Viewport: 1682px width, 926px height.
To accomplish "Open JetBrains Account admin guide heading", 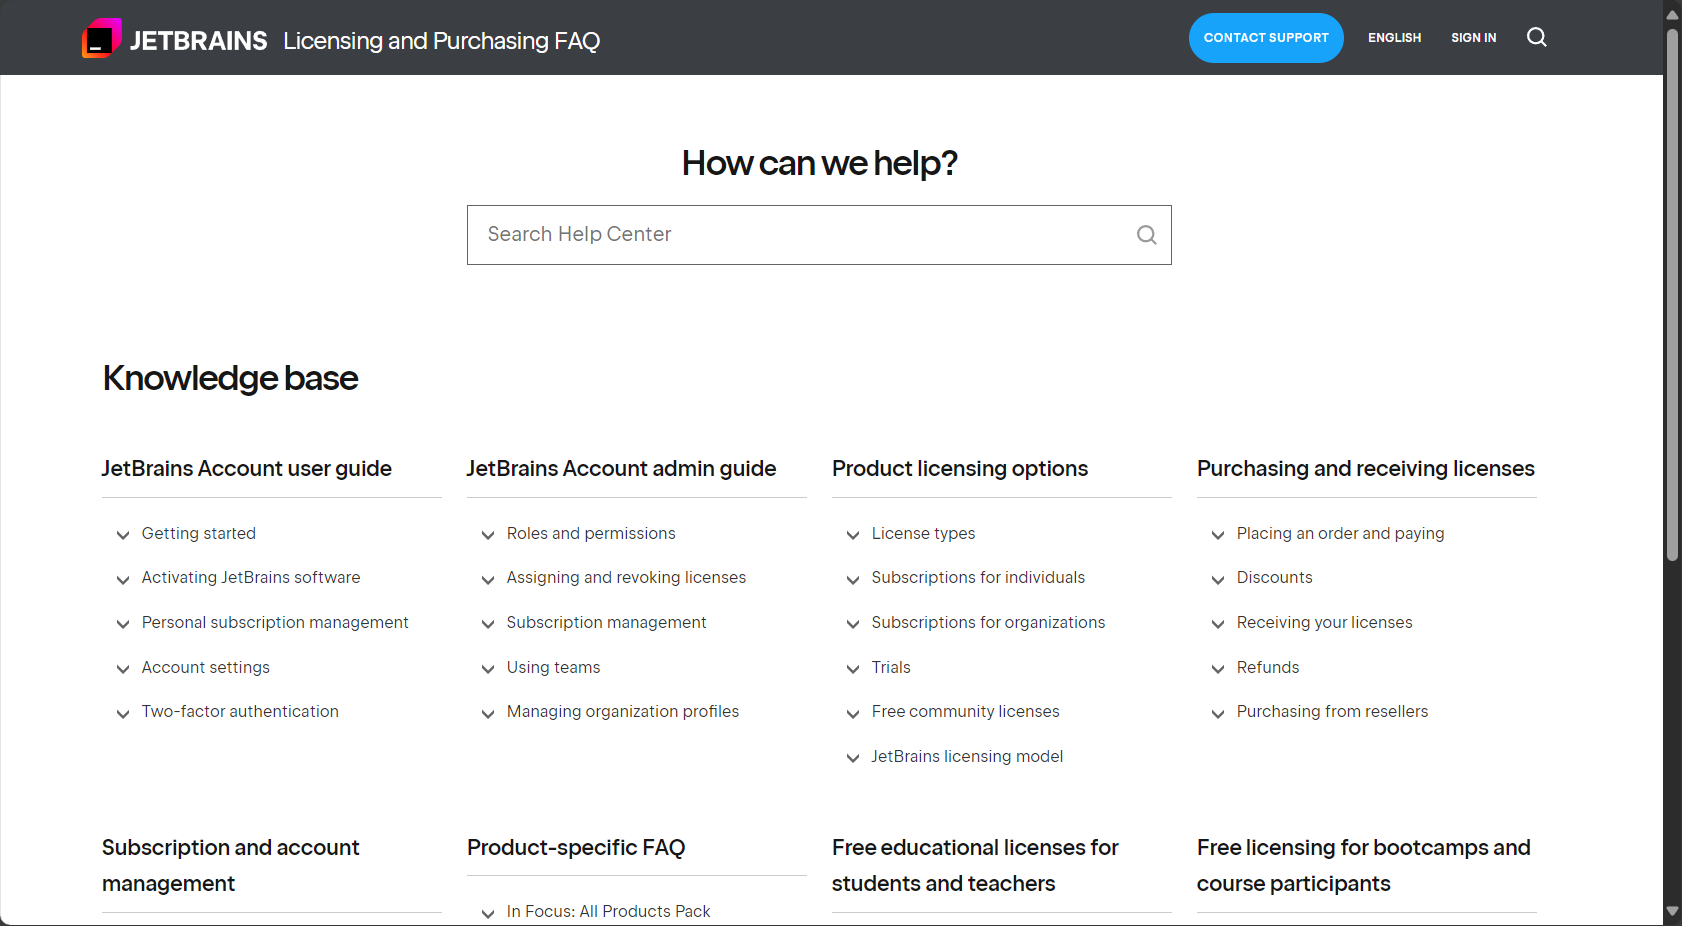I will [621, 469].
